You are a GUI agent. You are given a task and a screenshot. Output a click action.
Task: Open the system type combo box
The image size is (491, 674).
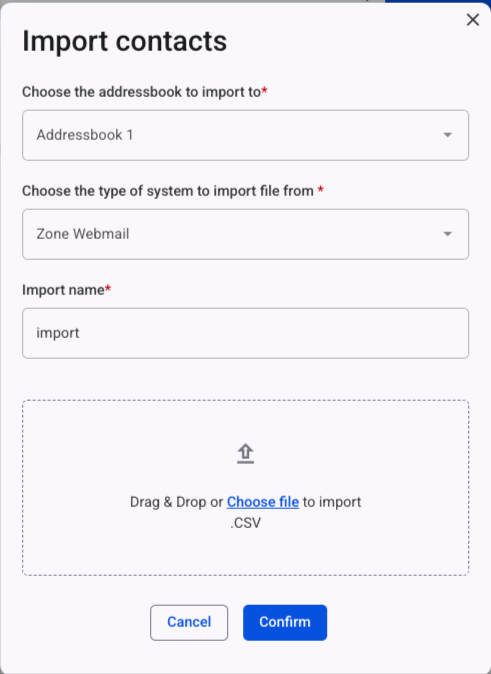pos(246,234)
